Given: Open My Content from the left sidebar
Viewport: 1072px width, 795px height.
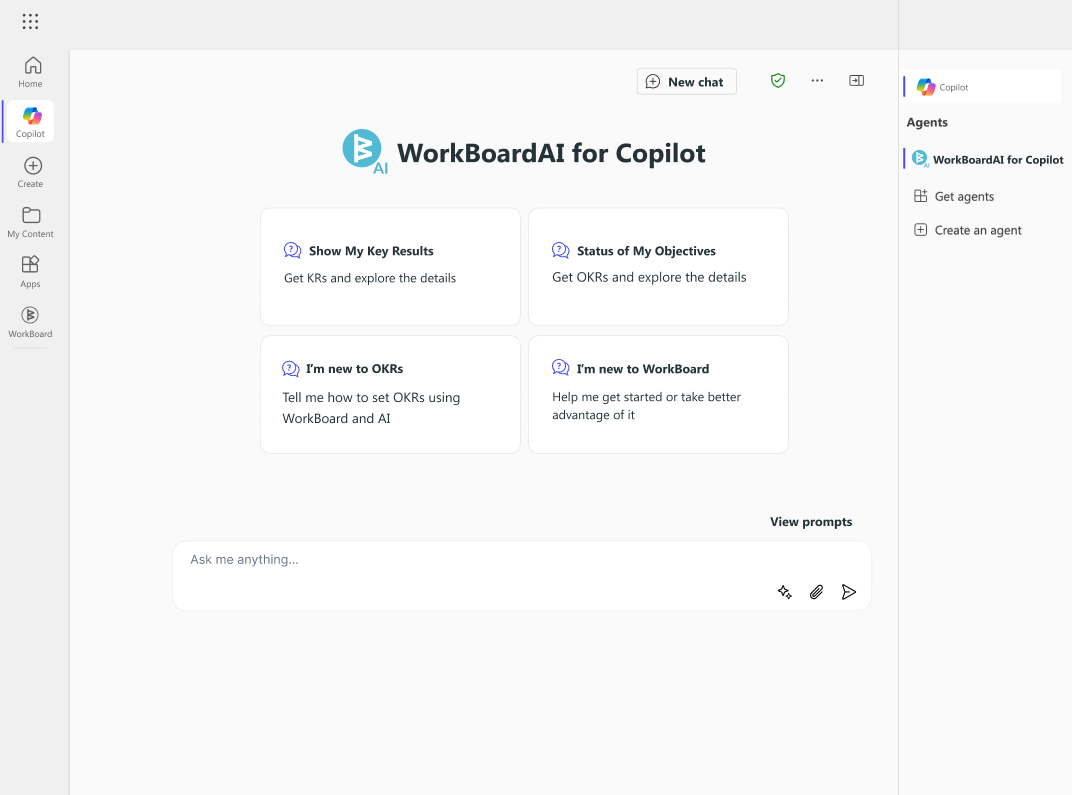Looking at the screenshot, I should [30, 220].
